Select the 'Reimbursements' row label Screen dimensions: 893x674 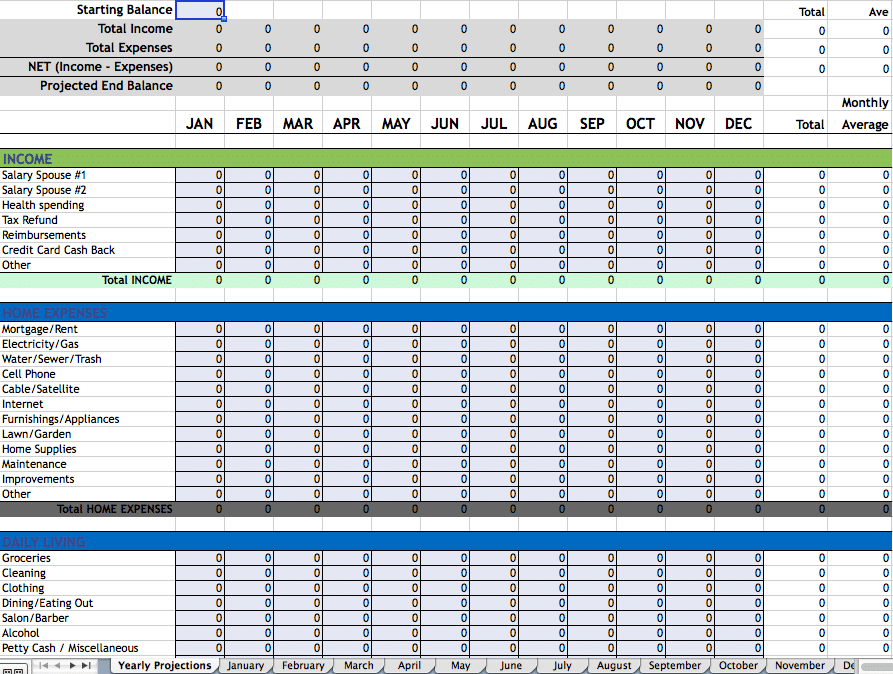(x=88, y=235)
